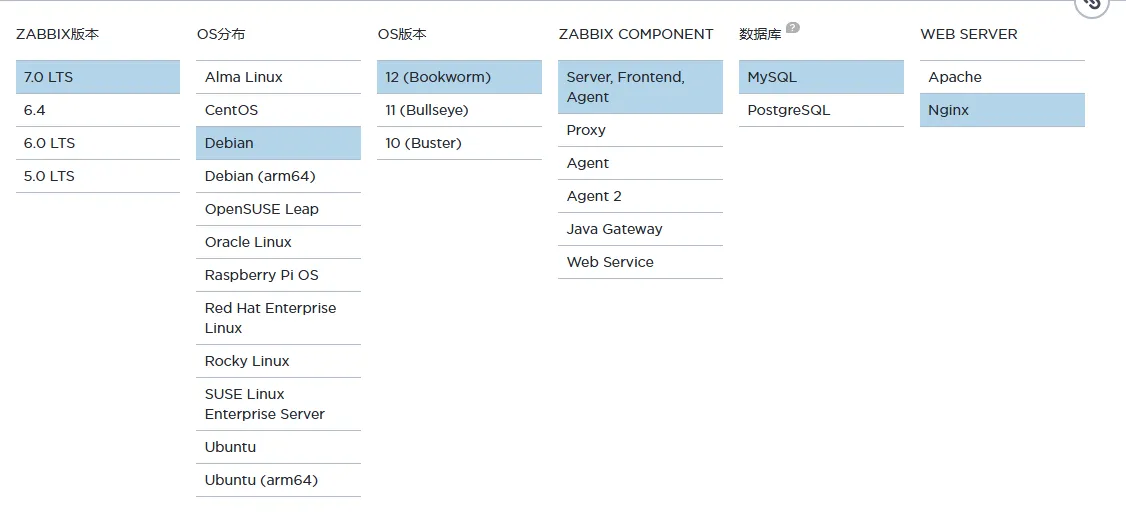This screenshot has height=521, width=1126.
Task: Click the circular icon at top right
Action: [x=1092, y=4]
